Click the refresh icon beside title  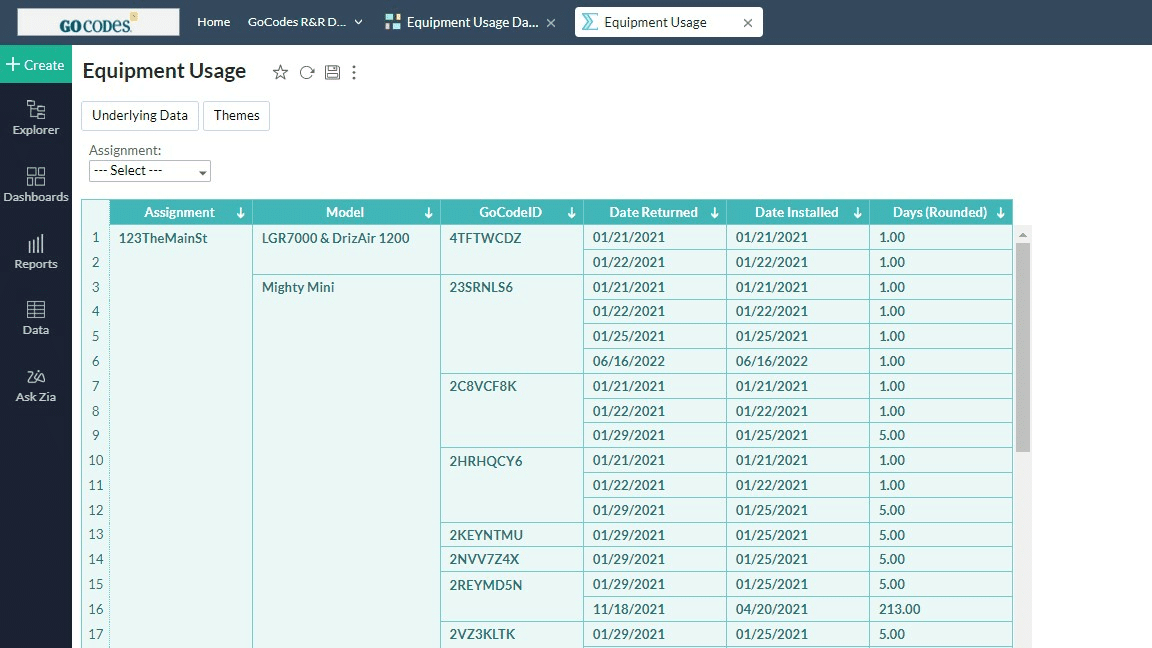coord(307,72)
